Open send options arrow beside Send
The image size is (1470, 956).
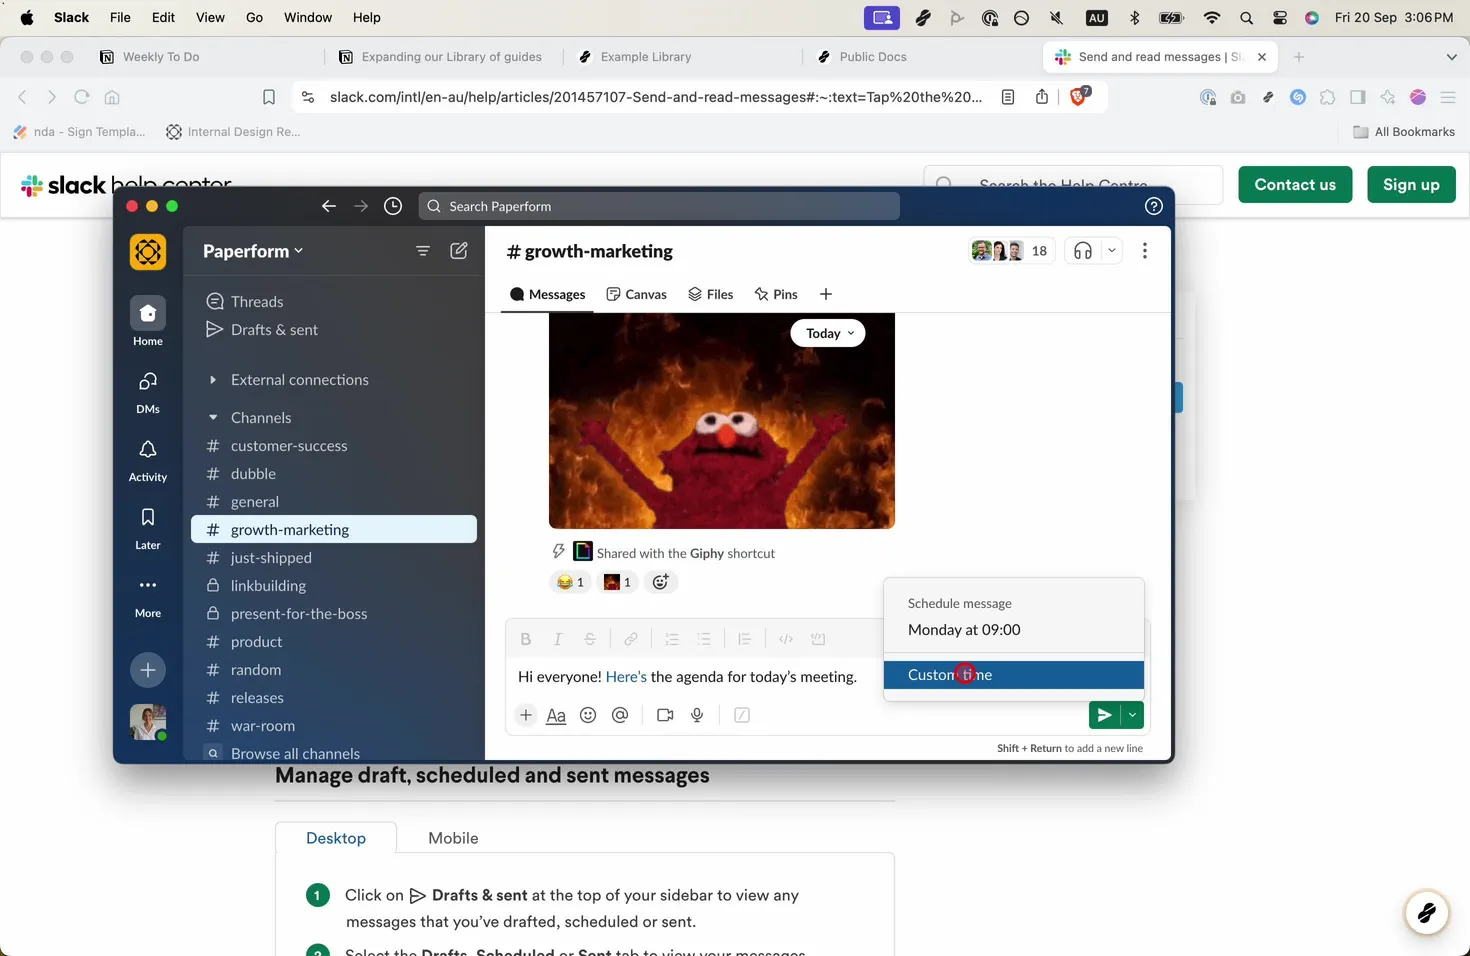[1132, 715]
